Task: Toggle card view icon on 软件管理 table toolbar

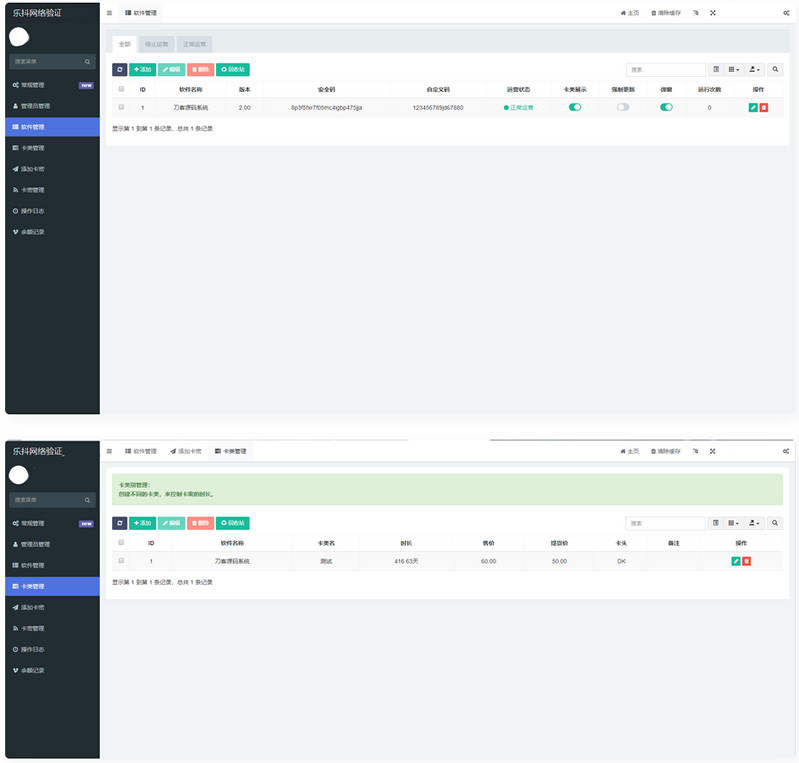Action: click(716, 69)
